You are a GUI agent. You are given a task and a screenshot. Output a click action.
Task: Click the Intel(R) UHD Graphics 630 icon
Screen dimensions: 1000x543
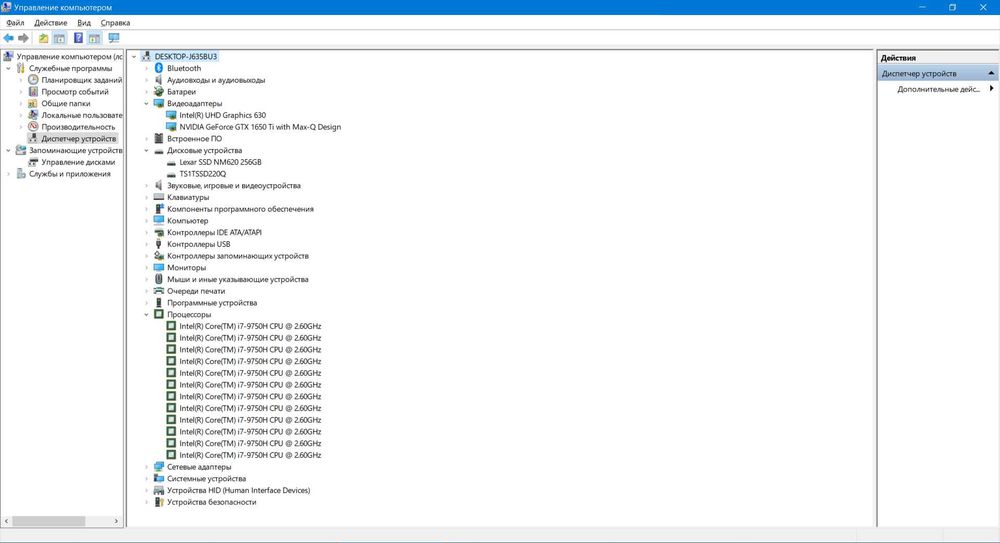tap(171, 115)
